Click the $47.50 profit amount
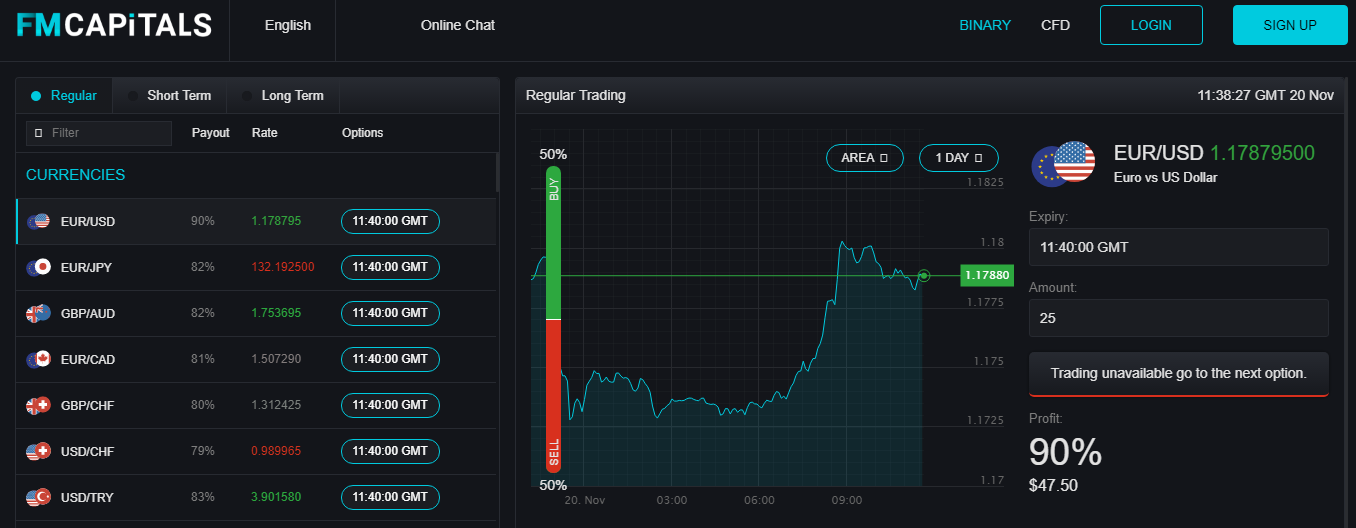The image size is (1356, 528). point(1053,486)
